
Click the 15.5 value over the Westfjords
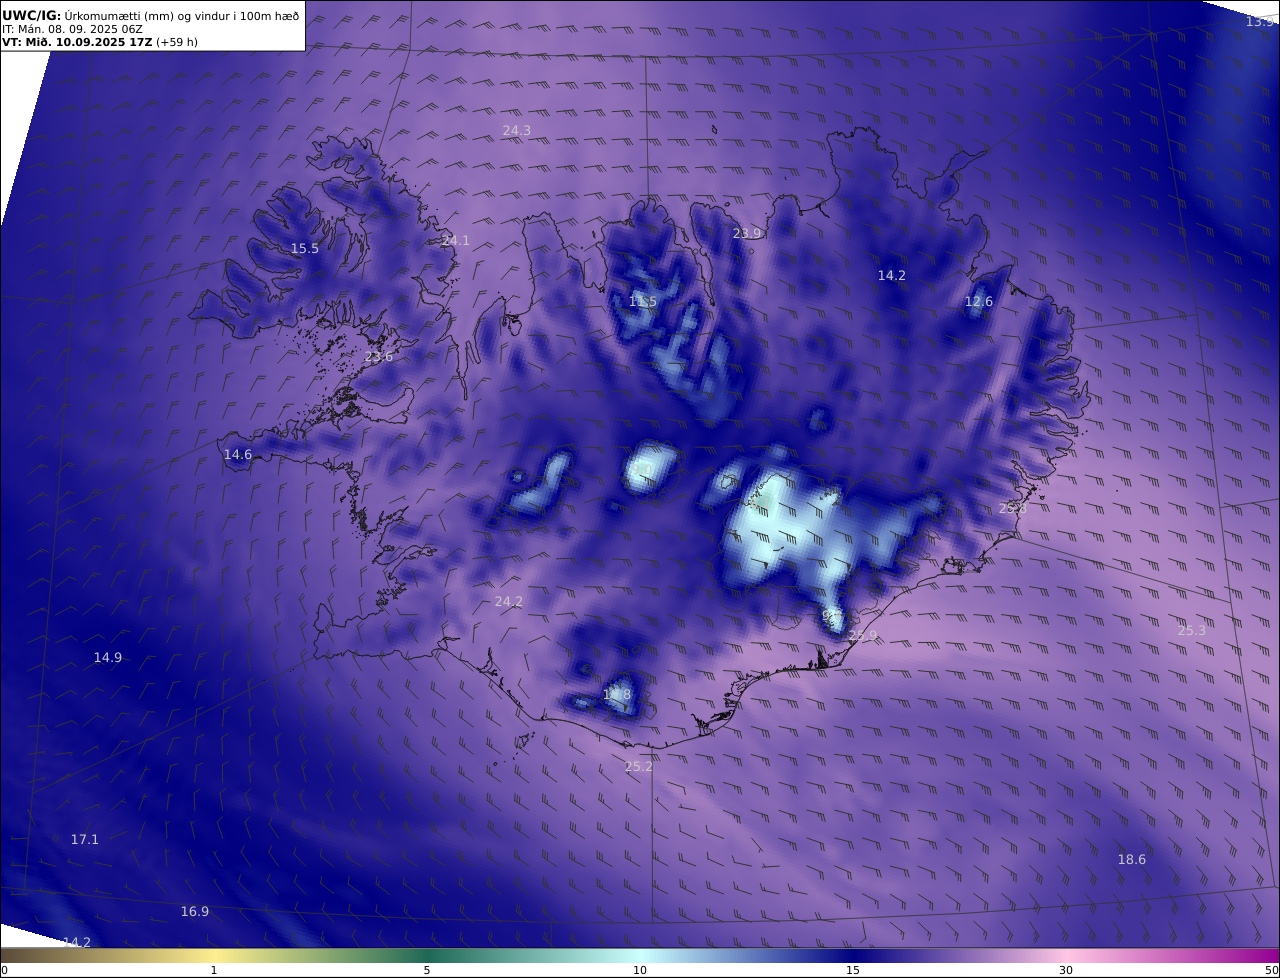click(x=305, y=249)
